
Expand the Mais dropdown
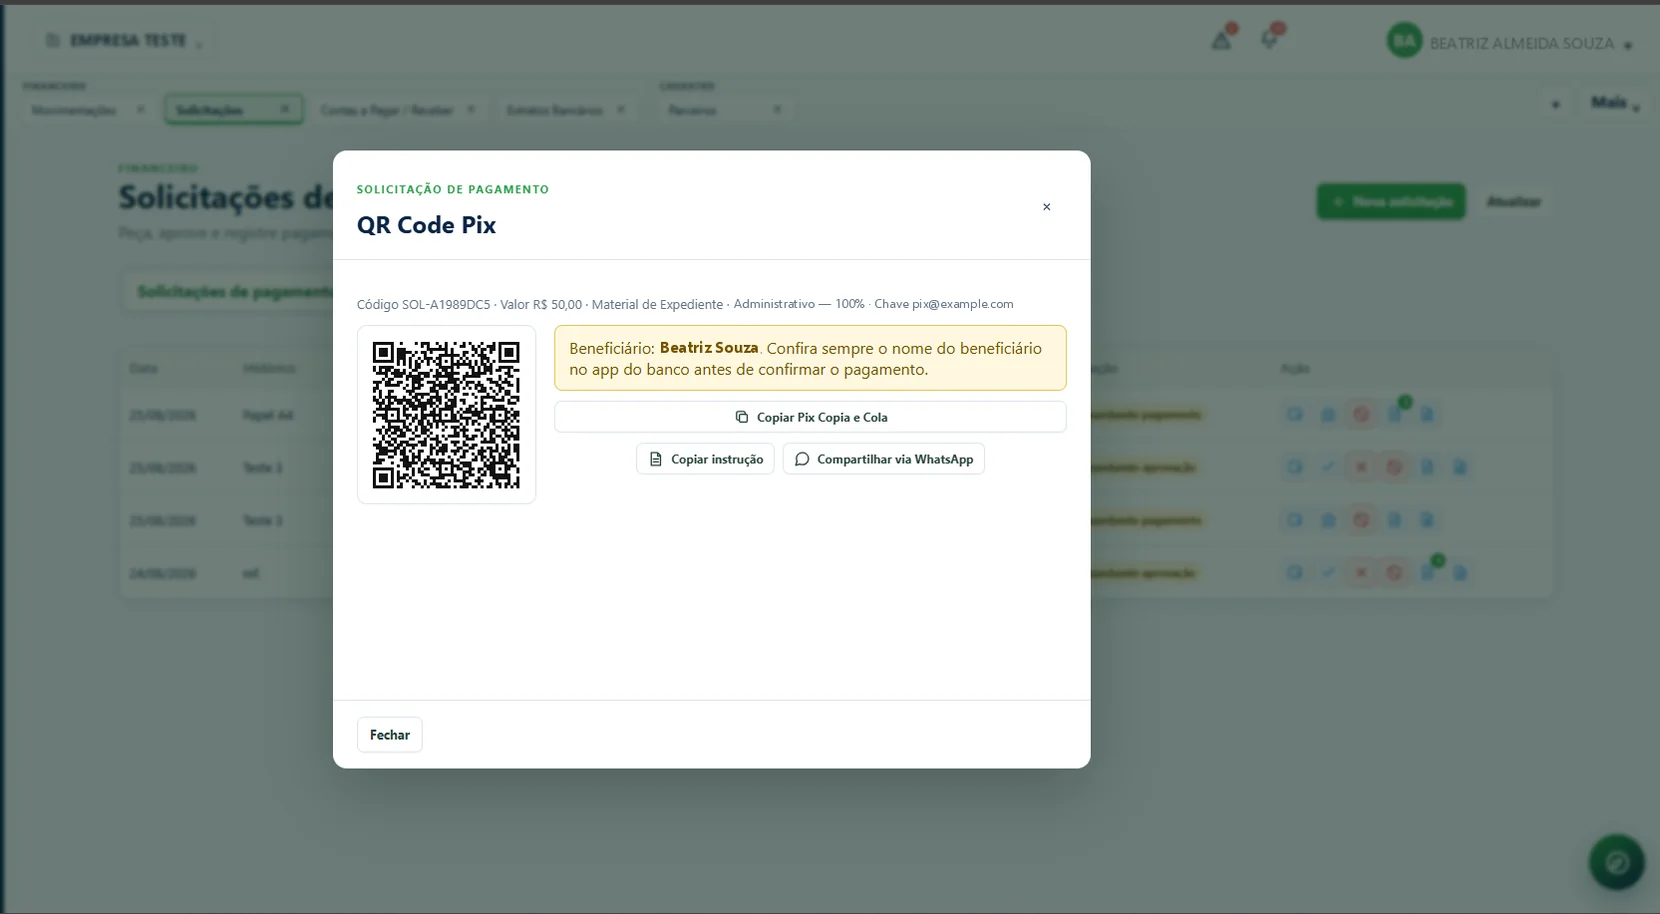[1615, 103]
